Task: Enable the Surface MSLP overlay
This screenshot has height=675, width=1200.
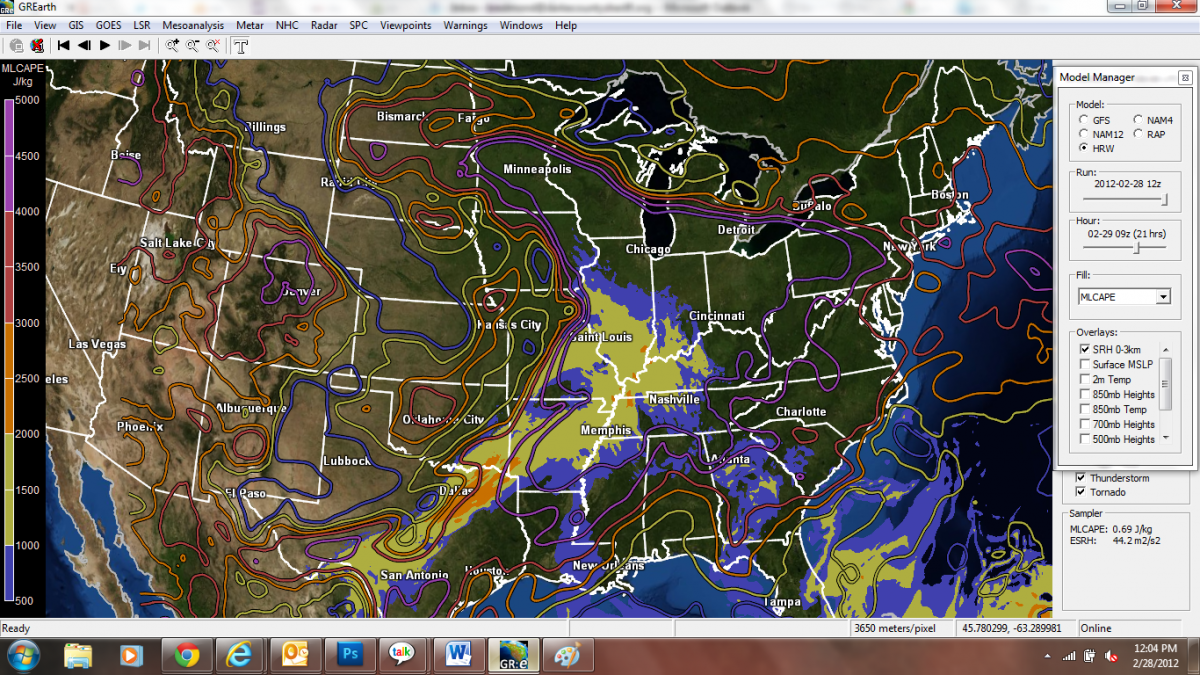Action: (x=1086, y=364)
